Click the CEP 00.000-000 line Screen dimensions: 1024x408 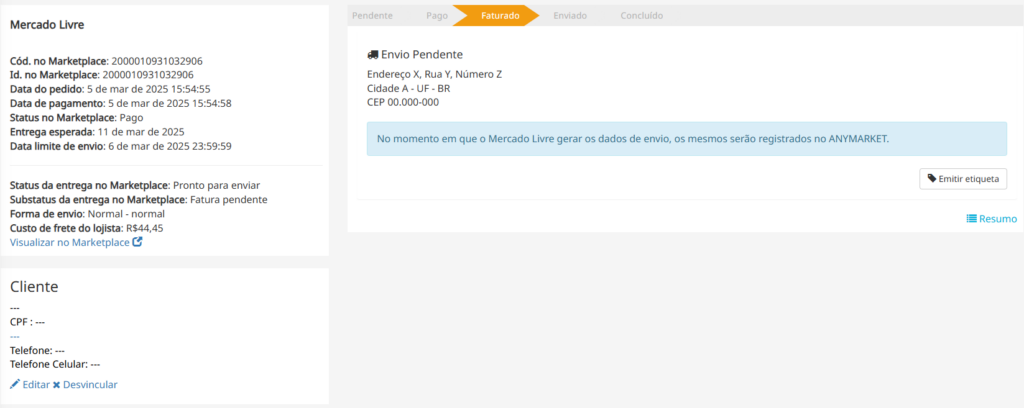click(x=403, y=102)
